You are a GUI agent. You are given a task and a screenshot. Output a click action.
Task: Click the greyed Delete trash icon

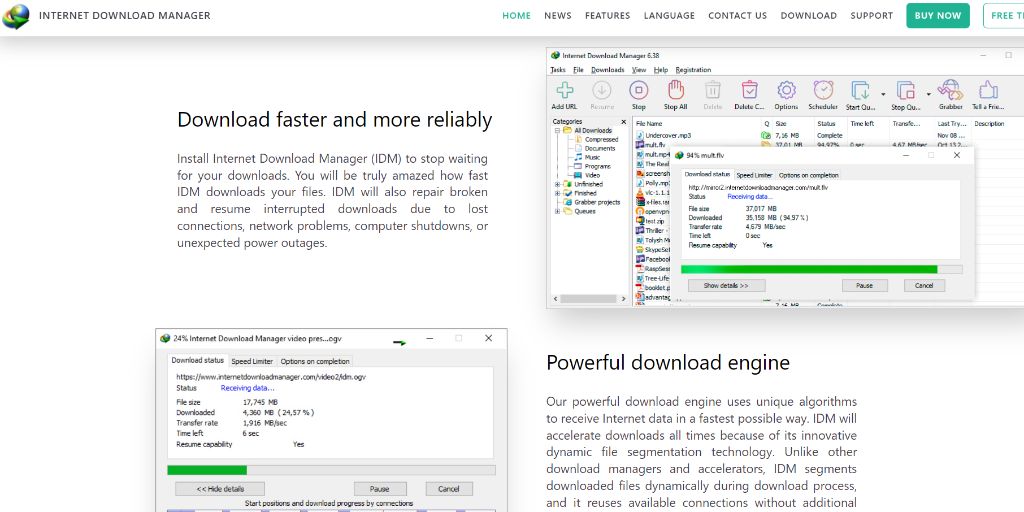click(712, 90)
